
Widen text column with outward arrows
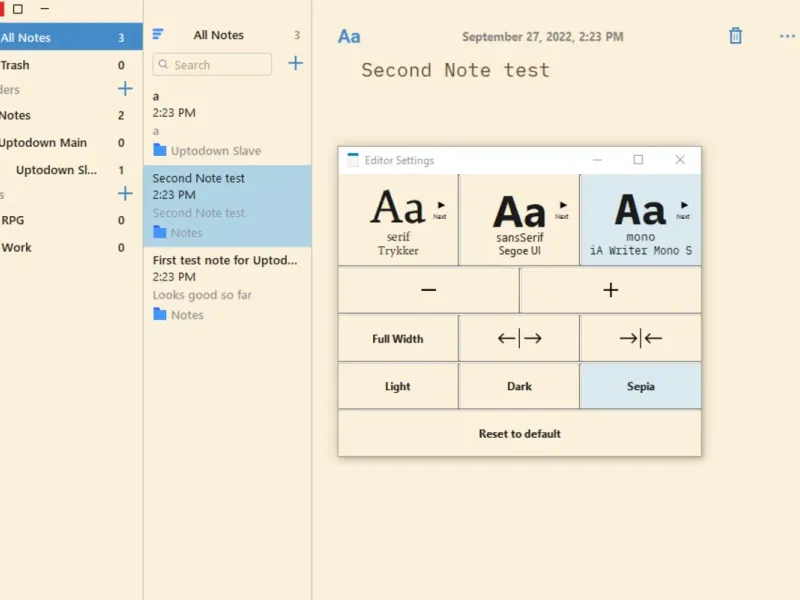(x=519, y=338)
